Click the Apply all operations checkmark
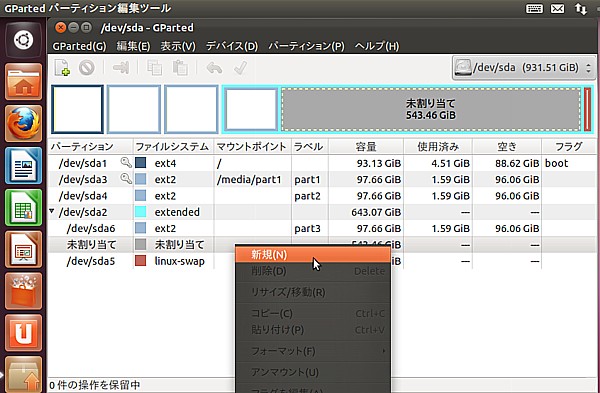 click(x=240, y=68)
